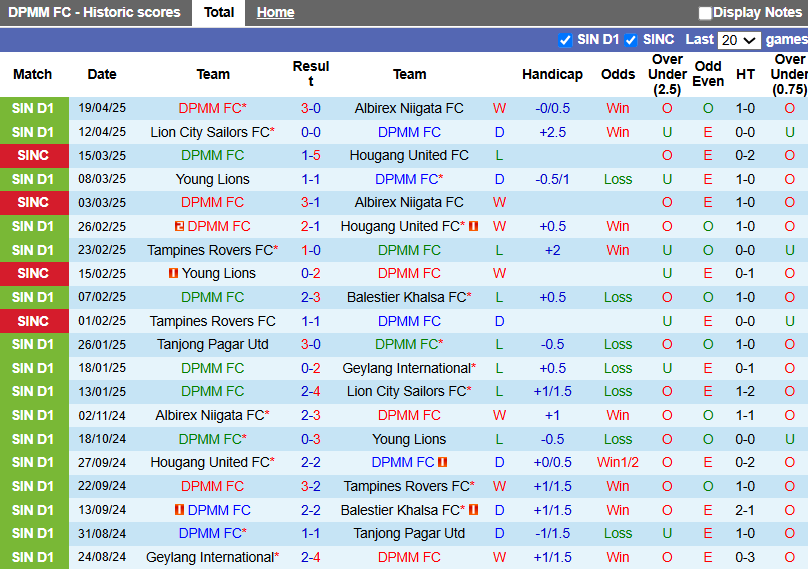This screenshot has width=808, height=569.
Task: Click Geylang International* on 24/08/24 row
Action: (212, 557)
